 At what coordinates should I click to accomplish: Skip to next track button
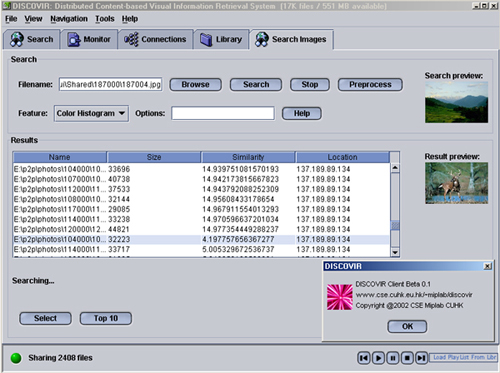pos(421,358)
